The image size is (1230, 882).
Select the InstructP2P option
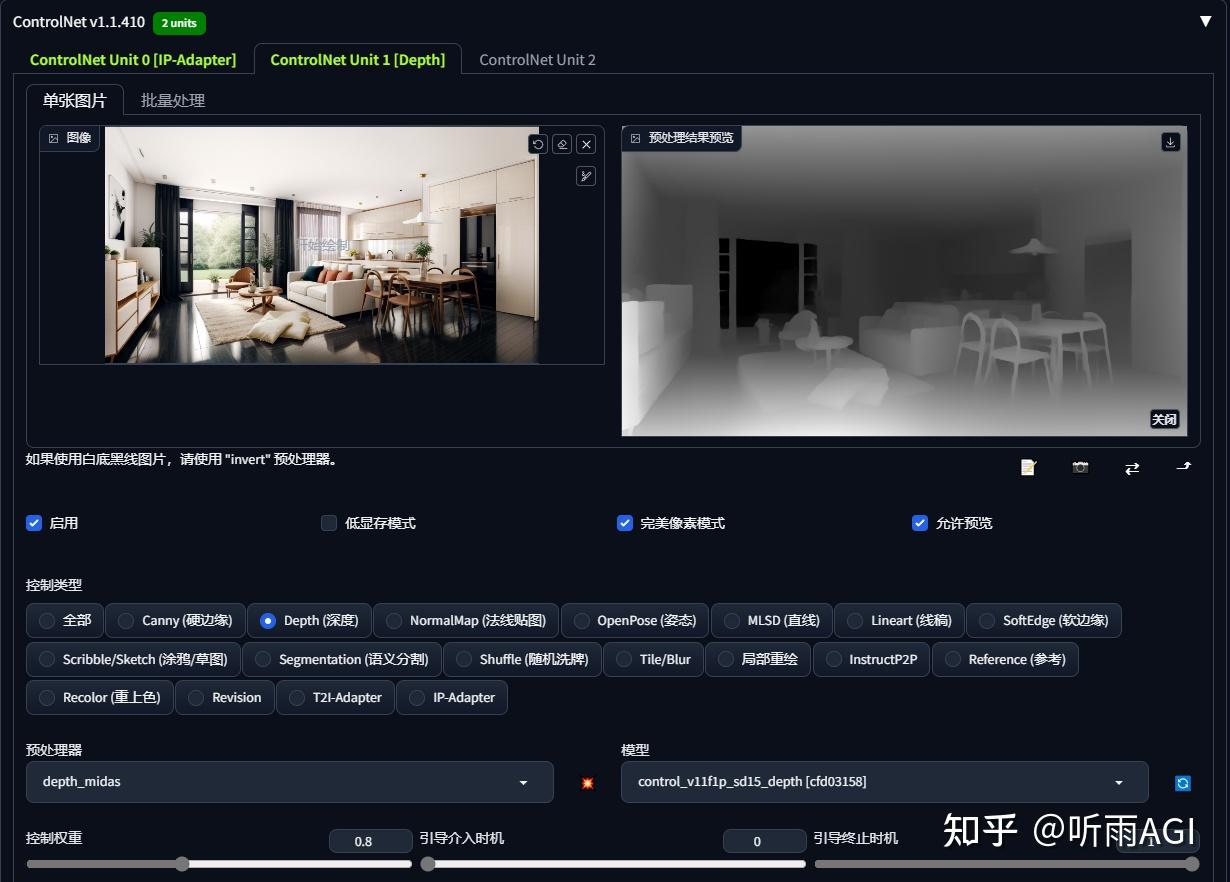tap(872, 659)
